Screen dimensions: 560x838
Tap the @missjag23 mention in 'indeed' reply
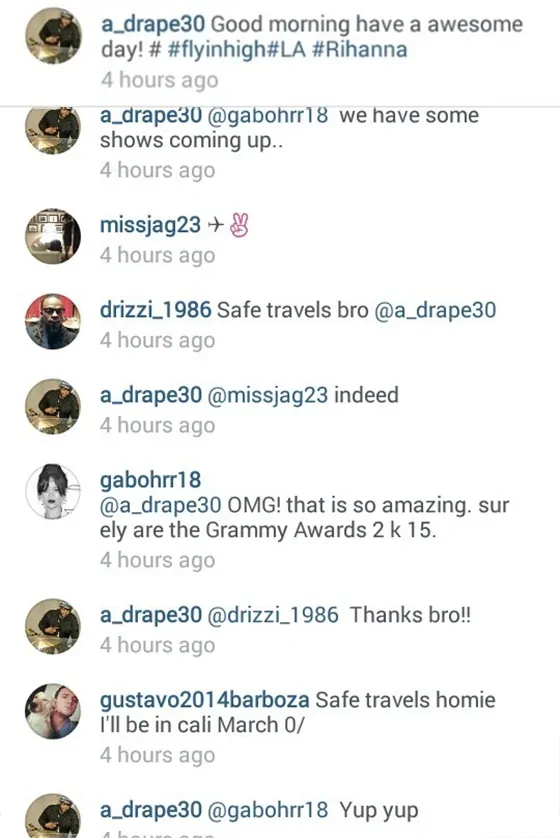coord(267,395)
